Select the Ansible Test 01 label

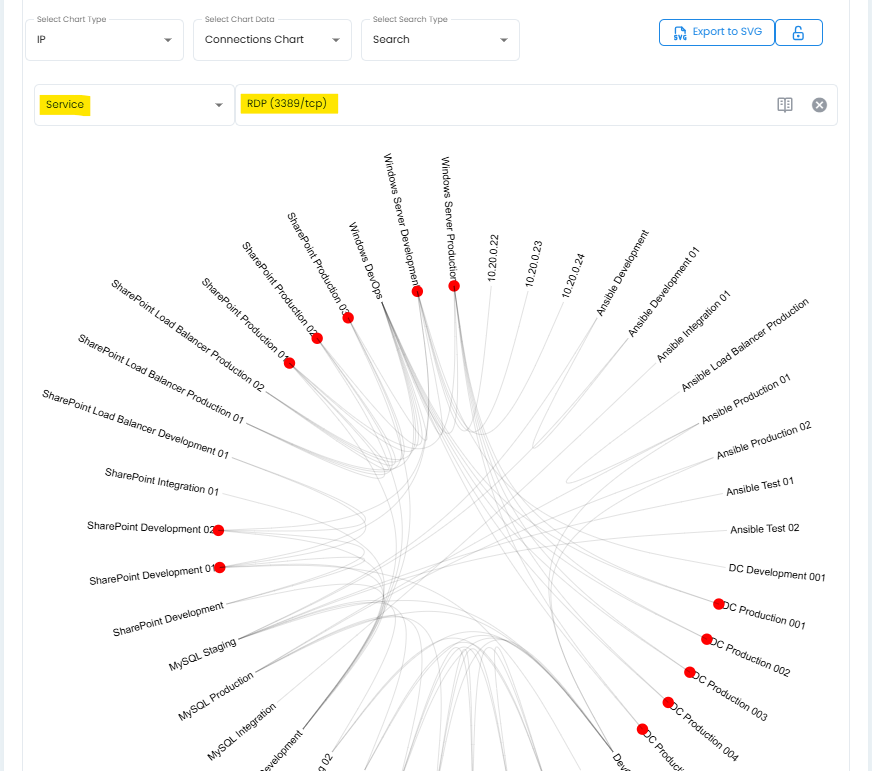(760, 487)
